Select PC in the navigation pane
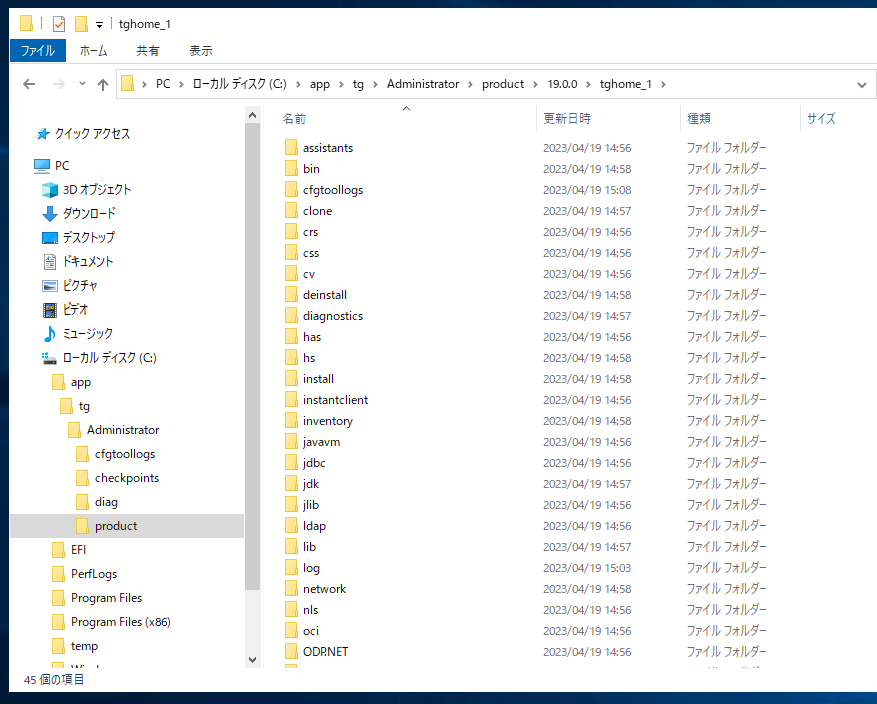 coord(62,166)
